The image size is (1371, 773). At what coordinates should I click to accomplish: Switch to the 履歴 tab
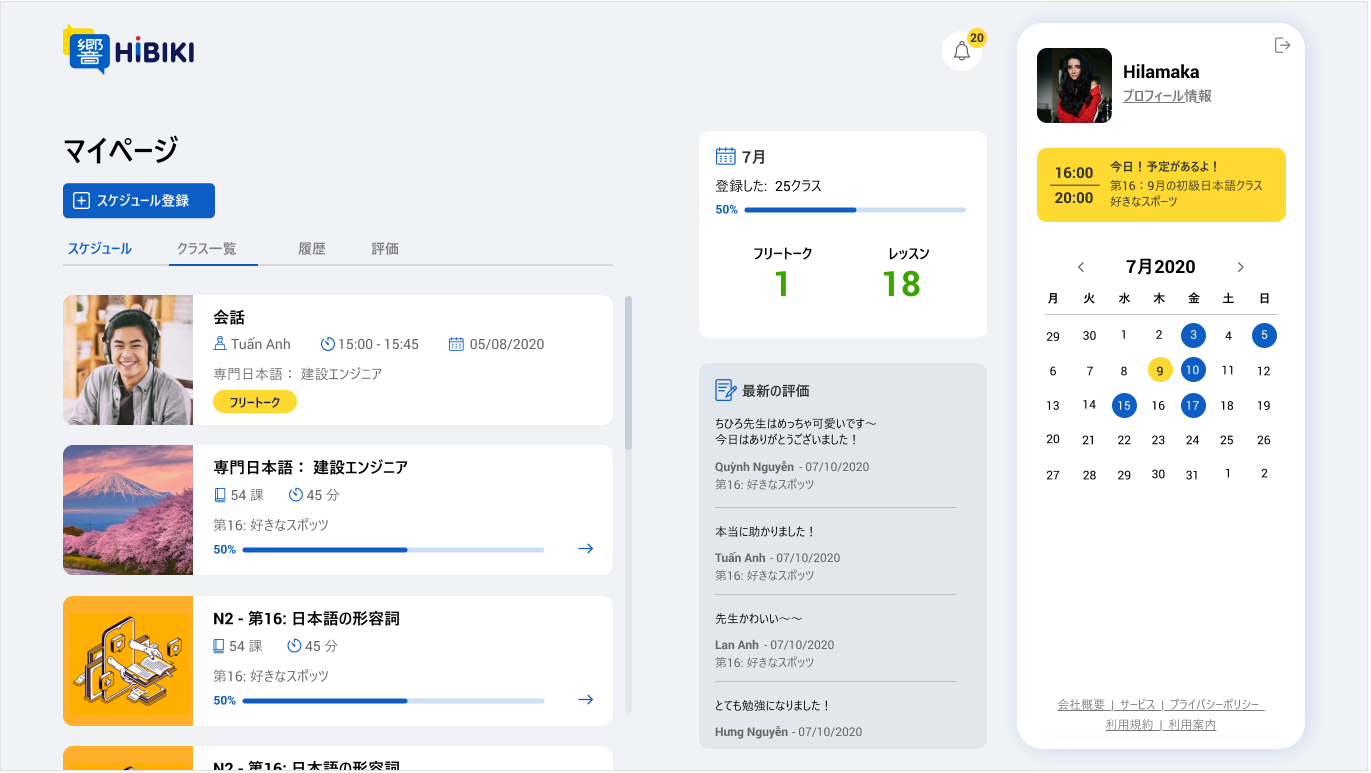coord(312,248)
